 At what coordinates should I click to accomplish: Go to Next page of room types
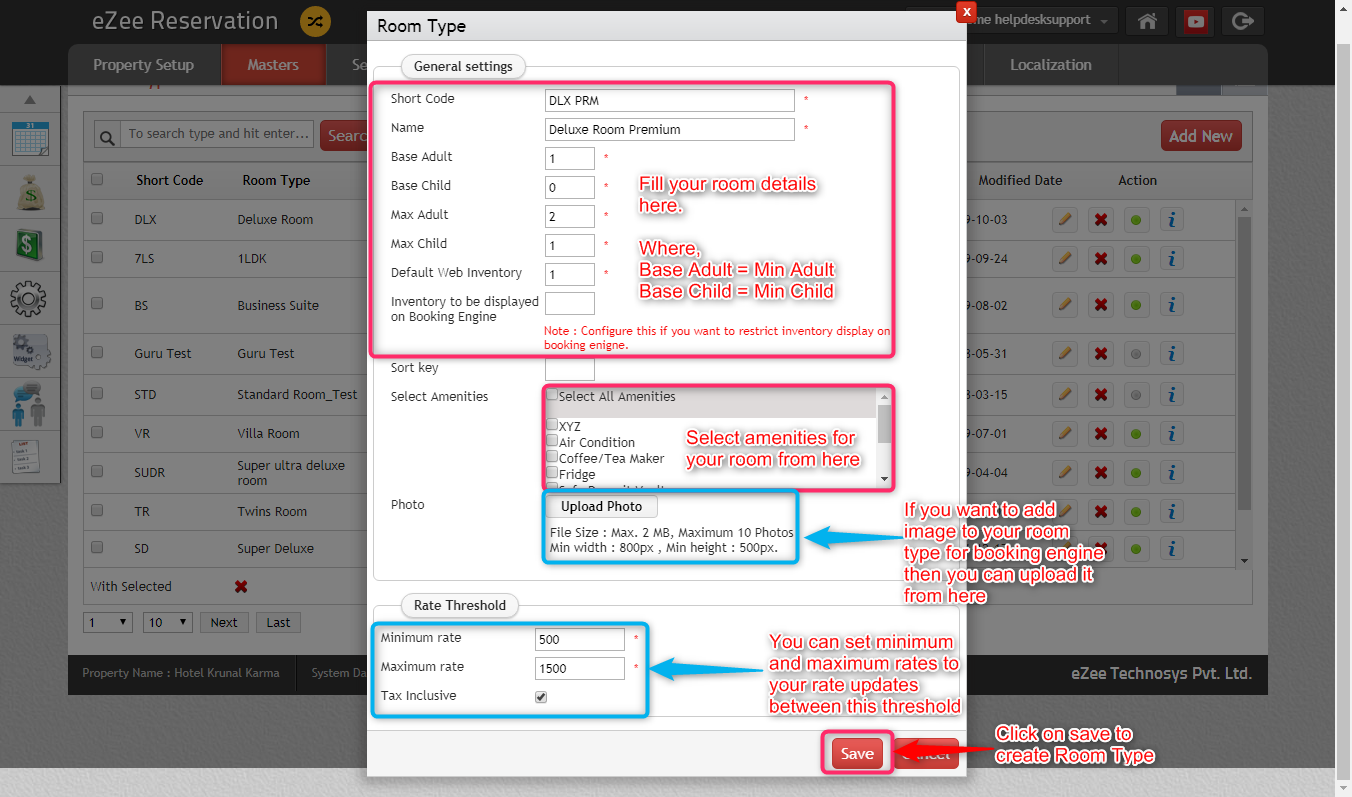tap(224, 622)
